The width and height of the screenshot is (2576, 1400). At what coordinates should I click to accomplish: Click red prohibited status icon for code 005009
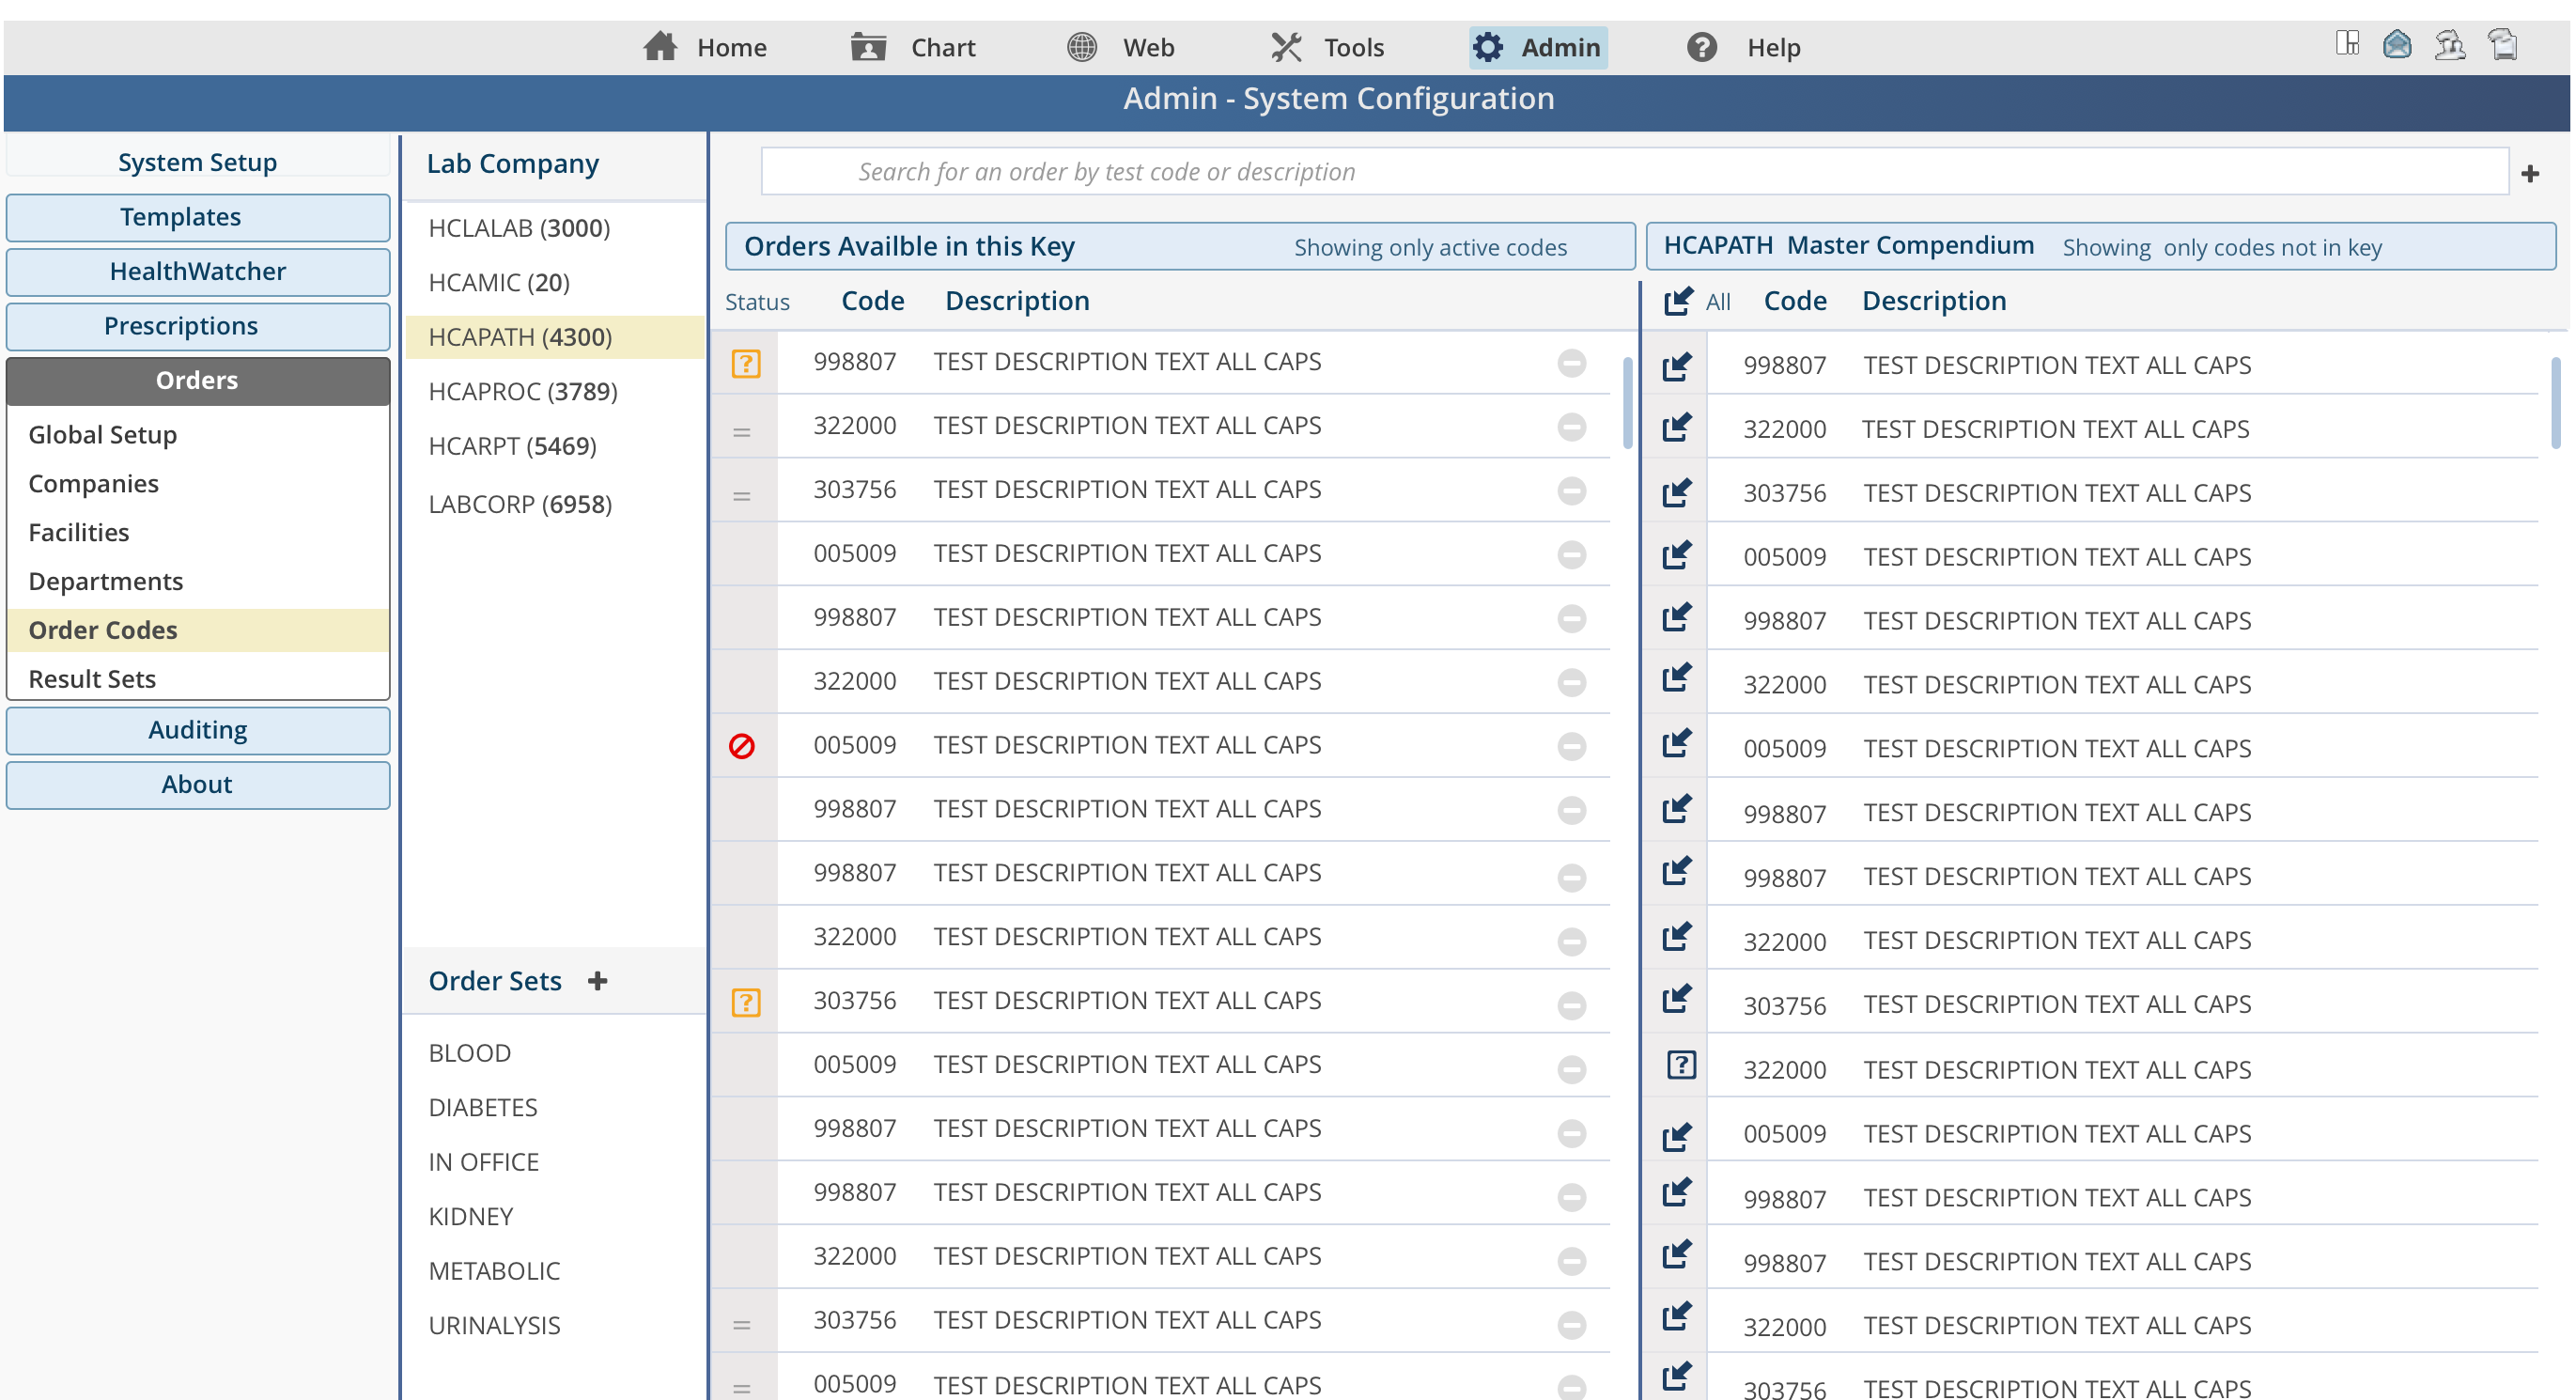click(741, 746)
